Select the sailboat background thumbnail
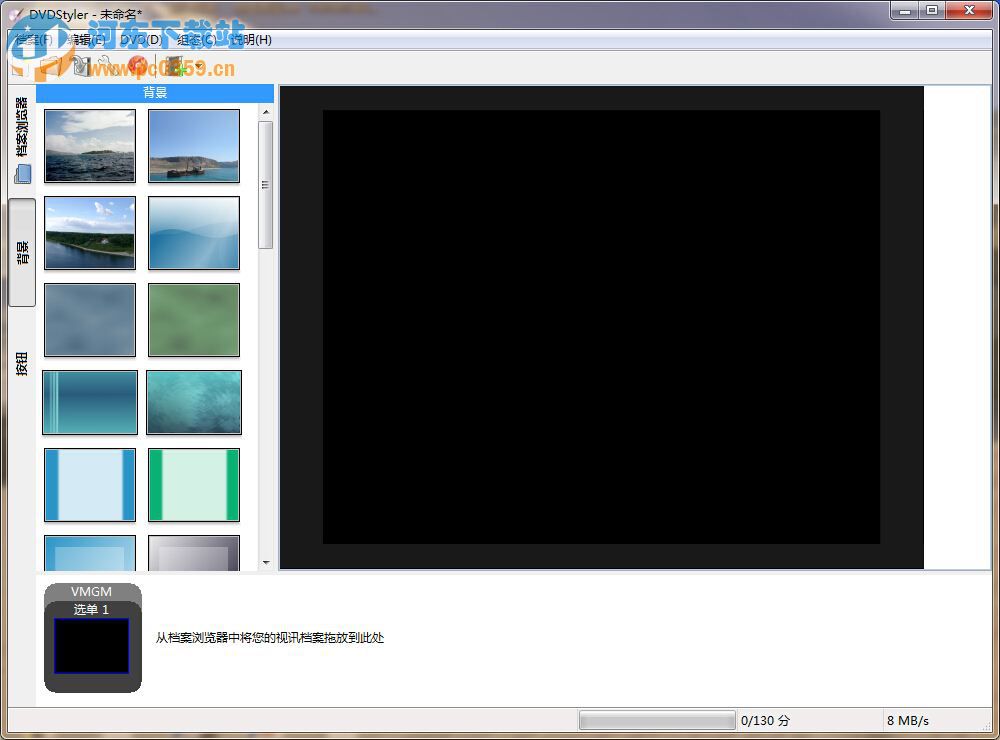 pos(193,146)
